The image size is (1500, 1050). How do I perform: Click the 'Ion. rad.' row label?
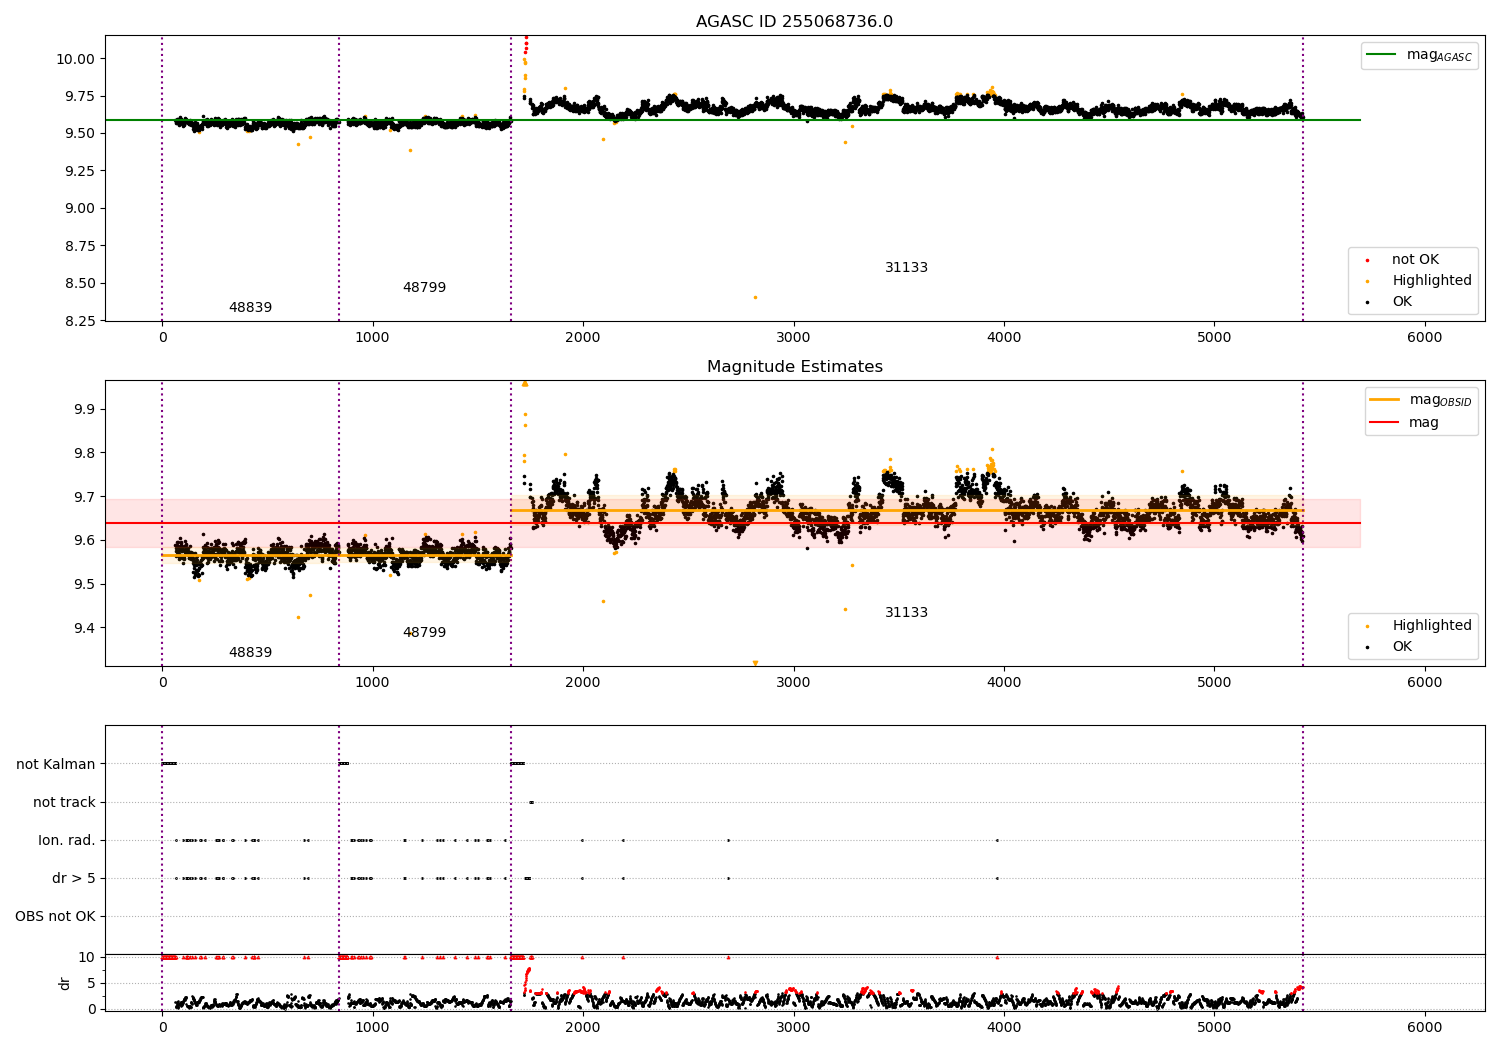click(67, 840)
